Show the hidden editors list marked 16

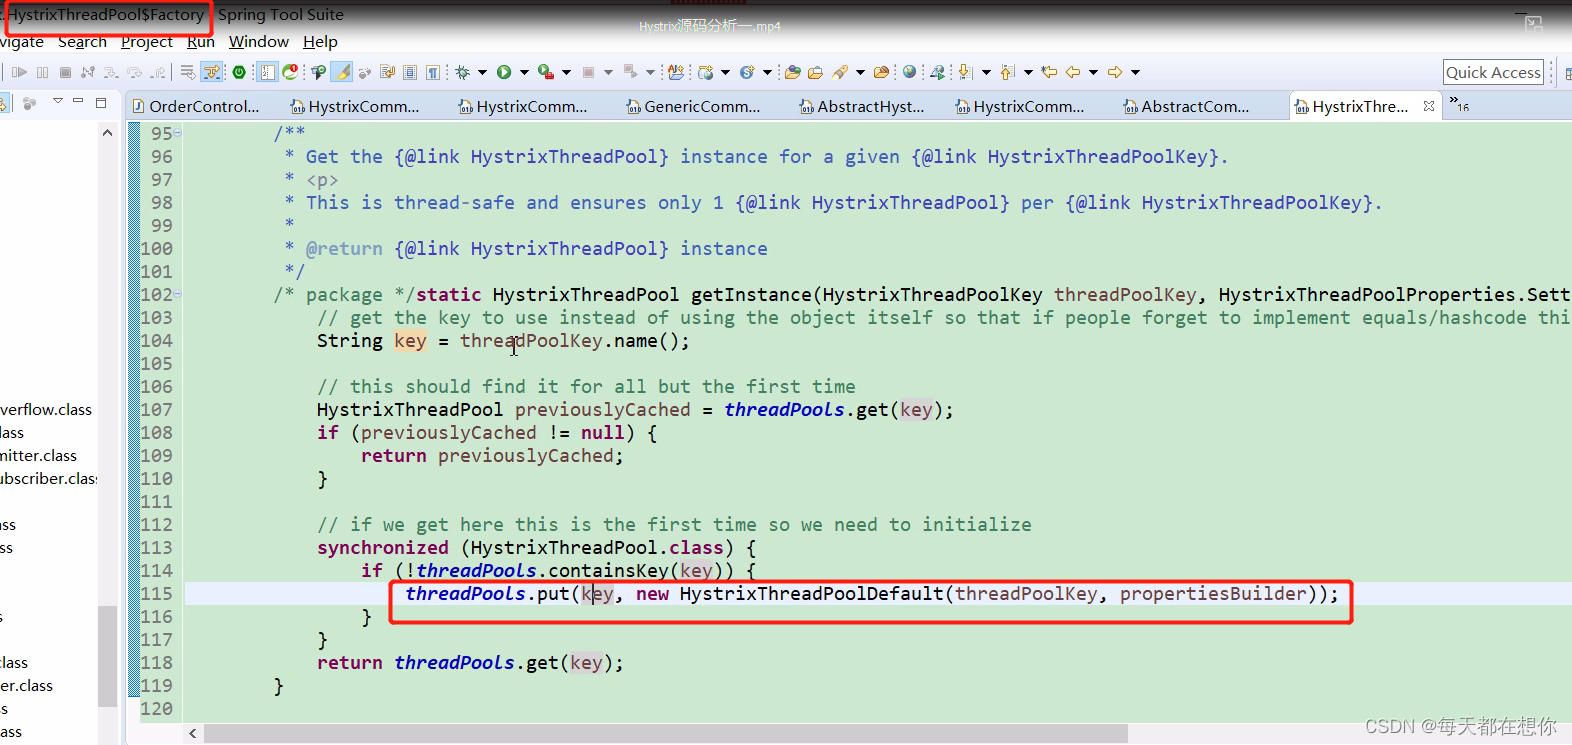click(x=1459, y=104)
